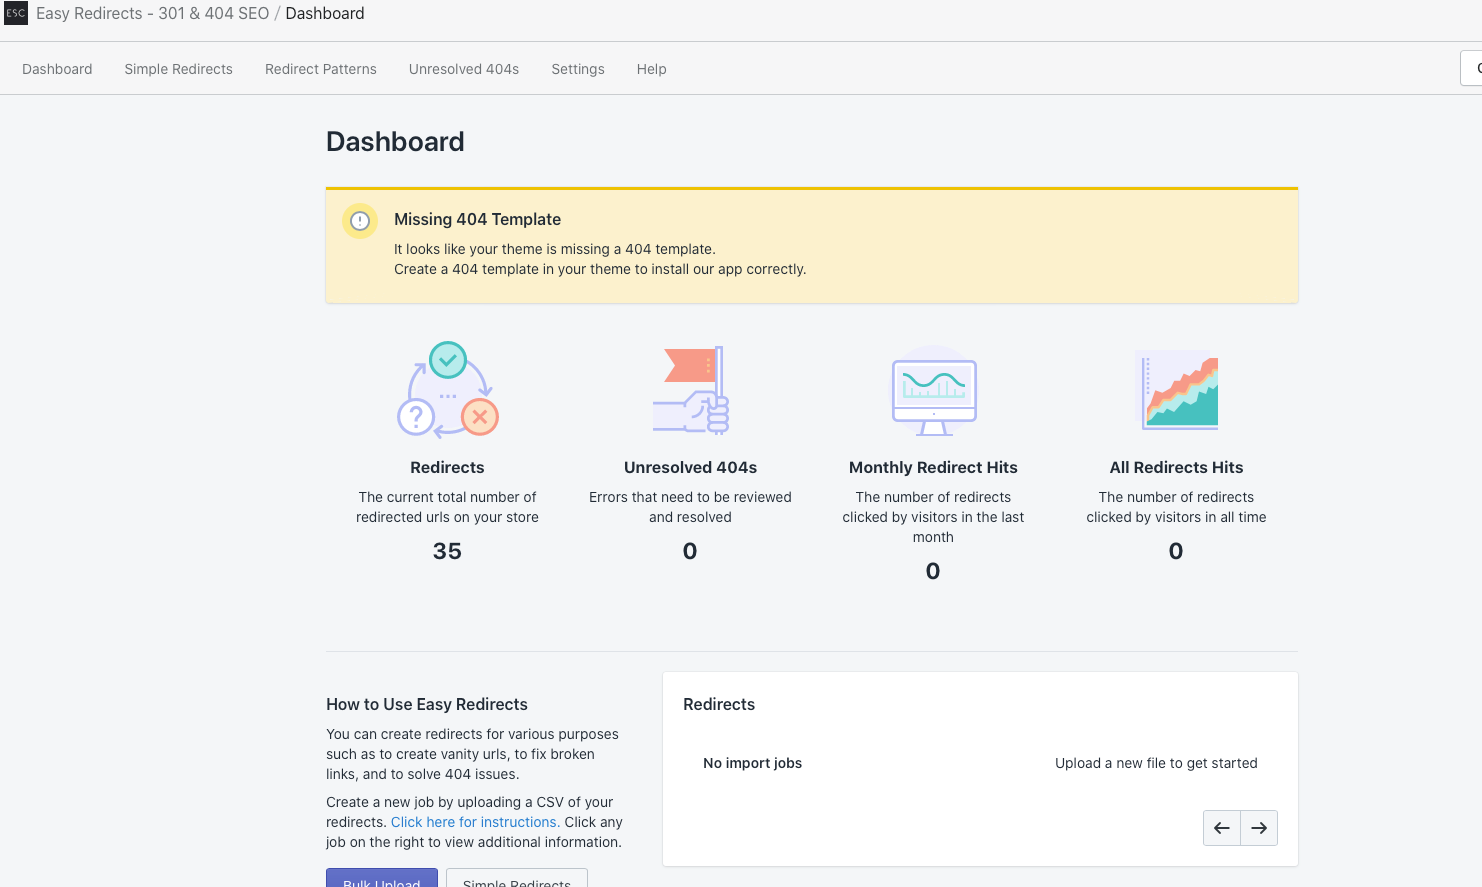This screenshot has height=887, width=1482.
Task: Click the Unresolved 404s flag illustration
Action: [691, 390]
